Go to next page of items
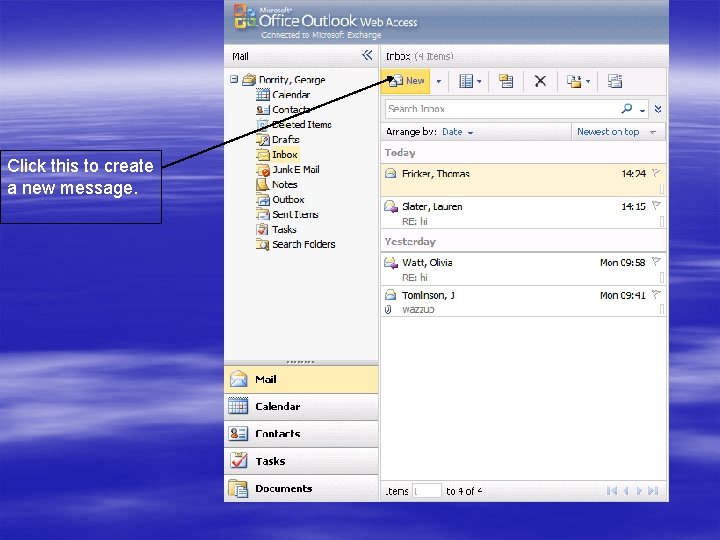This screenshot has height=540, width=720. click(x=639, y=491)
